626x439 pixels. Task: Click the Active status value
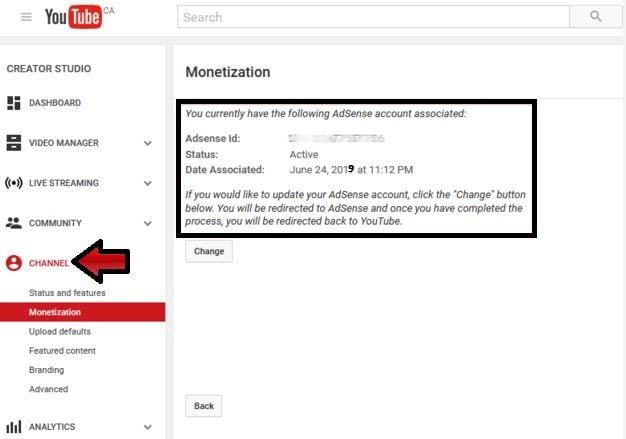point(304,154)
